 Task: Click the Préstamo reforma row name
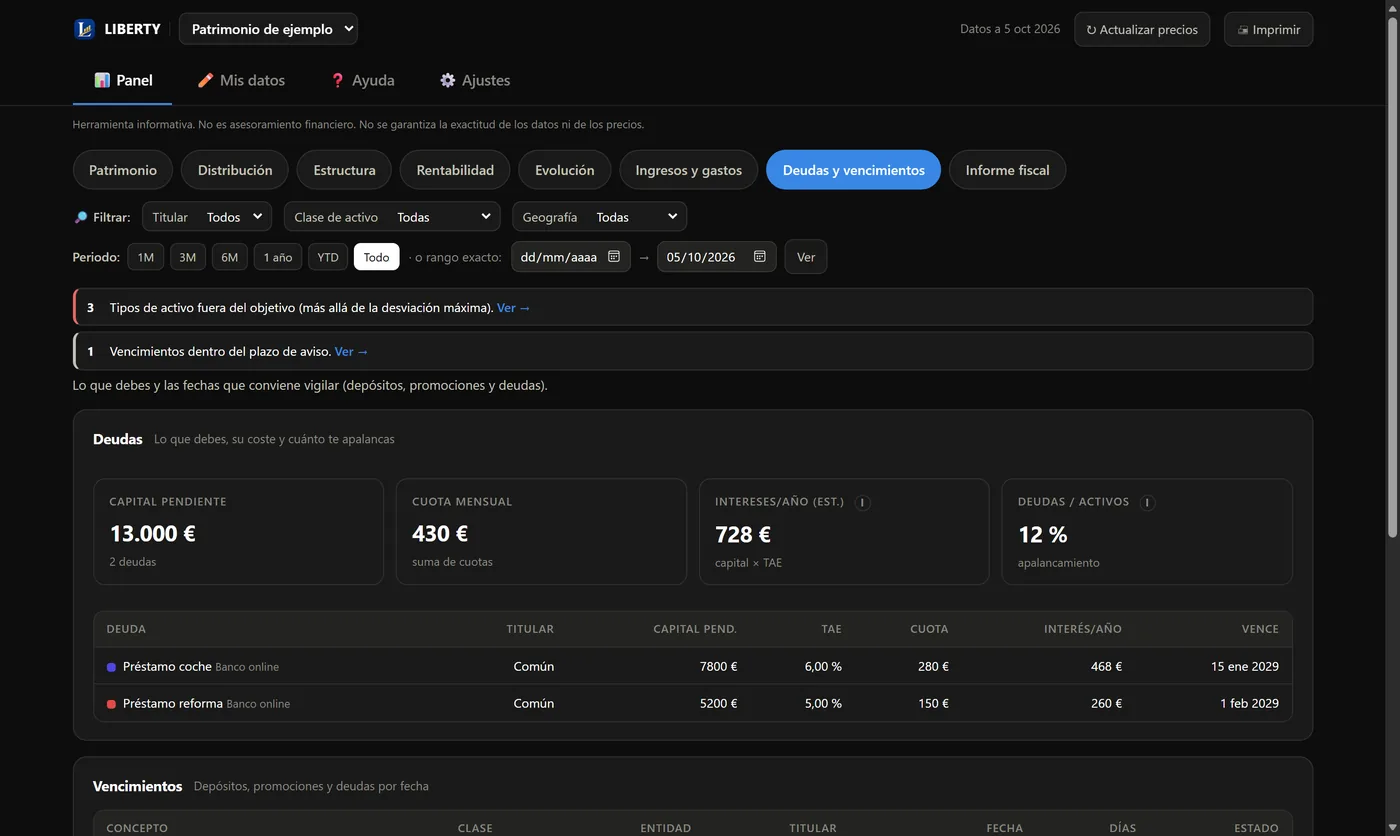coord(173,704)
